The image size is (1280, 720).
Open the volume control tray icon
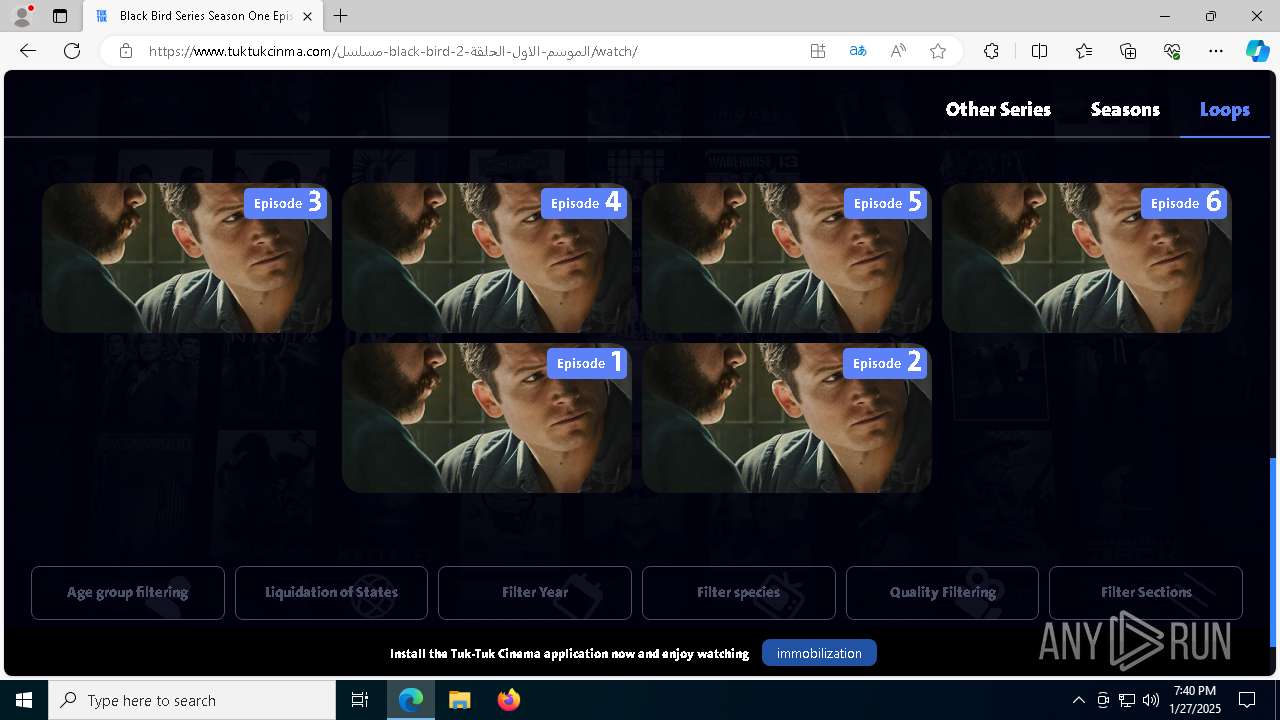tap(1150, 700)
